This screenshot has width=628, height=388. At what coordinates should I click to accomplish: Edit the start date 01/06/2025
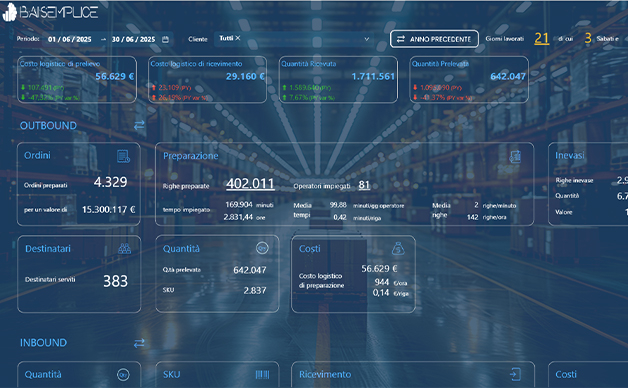pos(70,39)
